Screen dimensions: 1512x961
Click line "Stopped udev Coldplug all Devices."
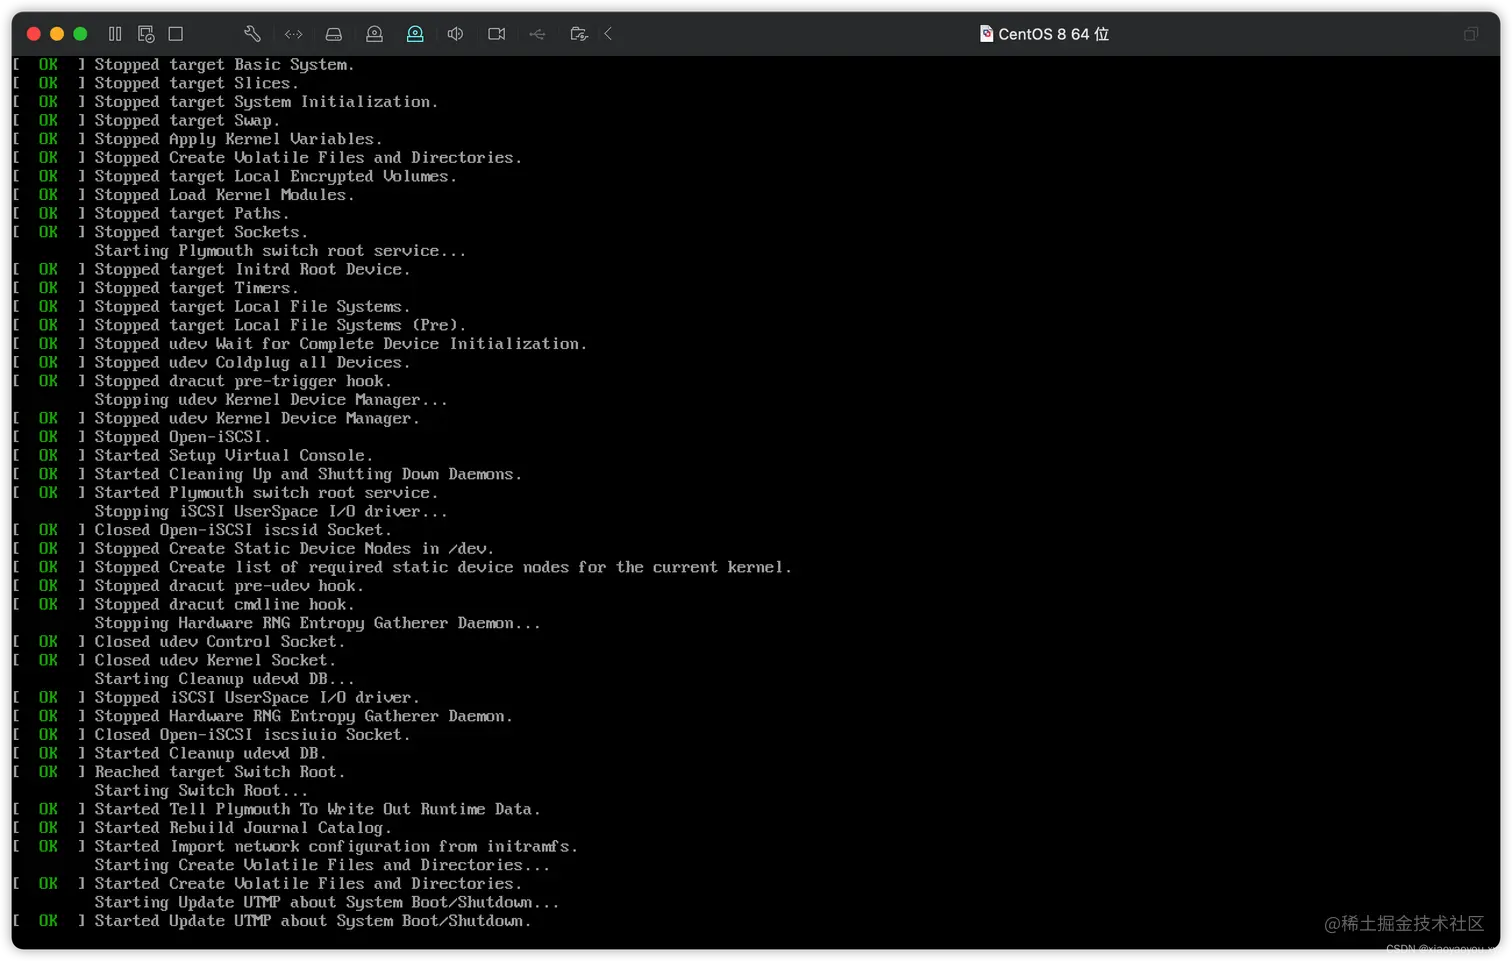[x=252, y=362]
